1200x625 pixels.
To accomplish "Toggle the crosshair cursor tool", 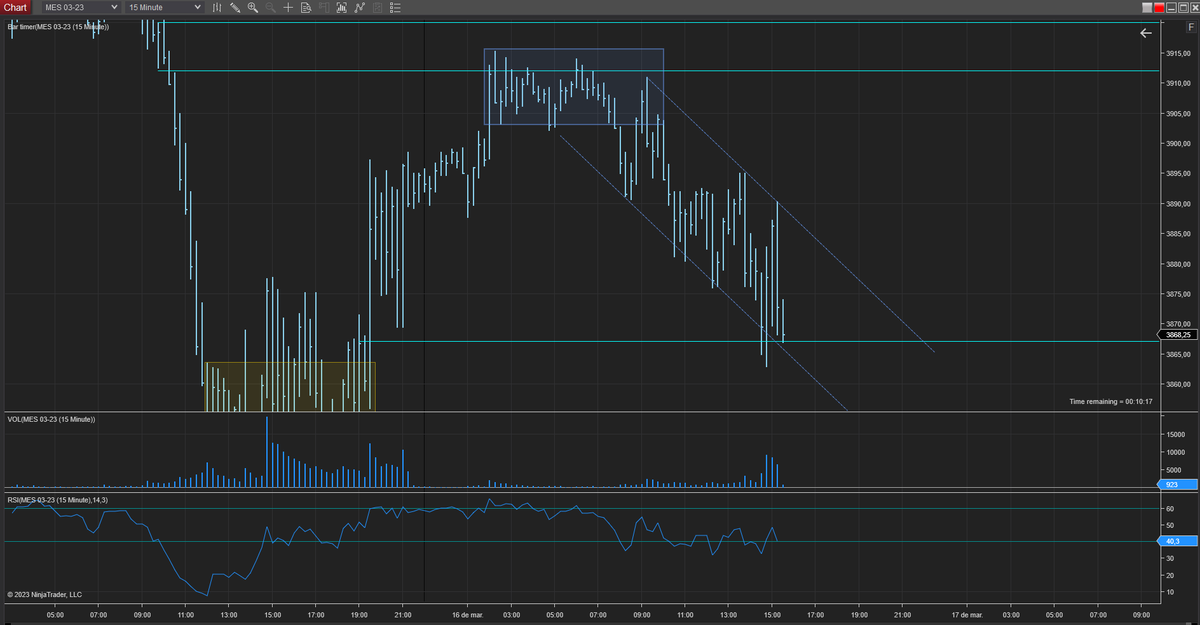I will click(x=288, y=7).
